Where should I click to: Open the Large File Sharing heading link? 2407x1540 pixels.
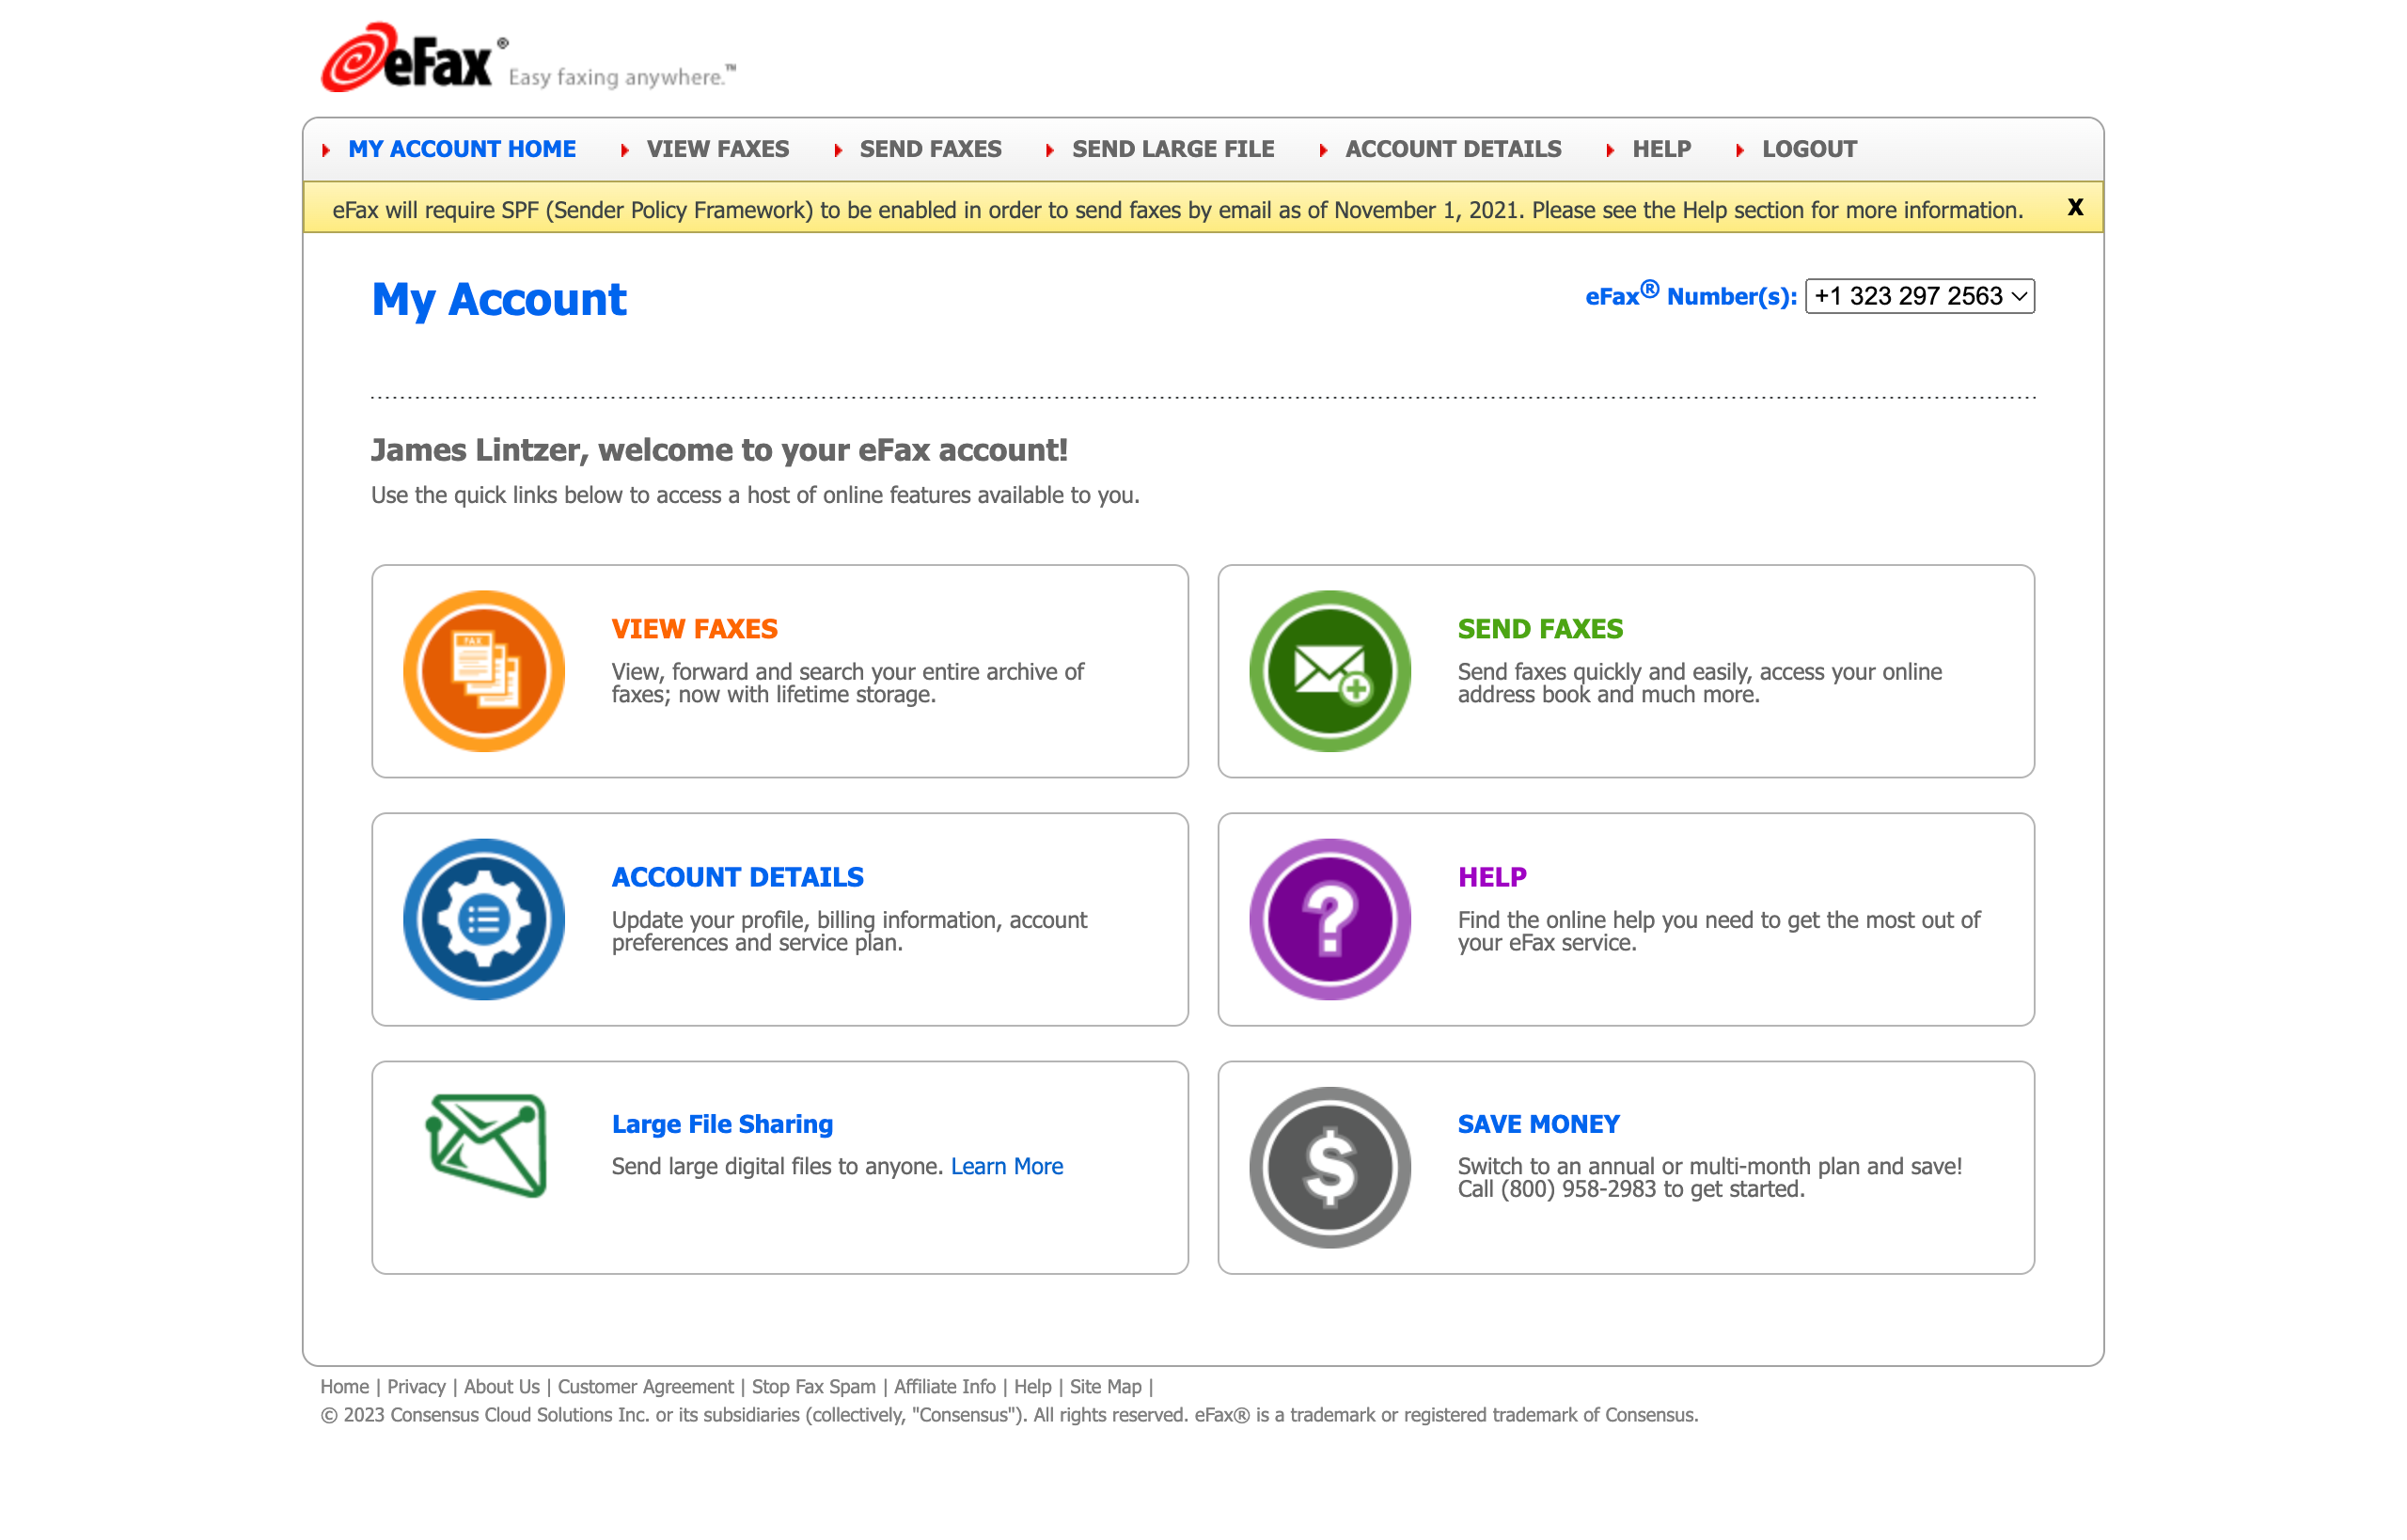click(722, 1124)
